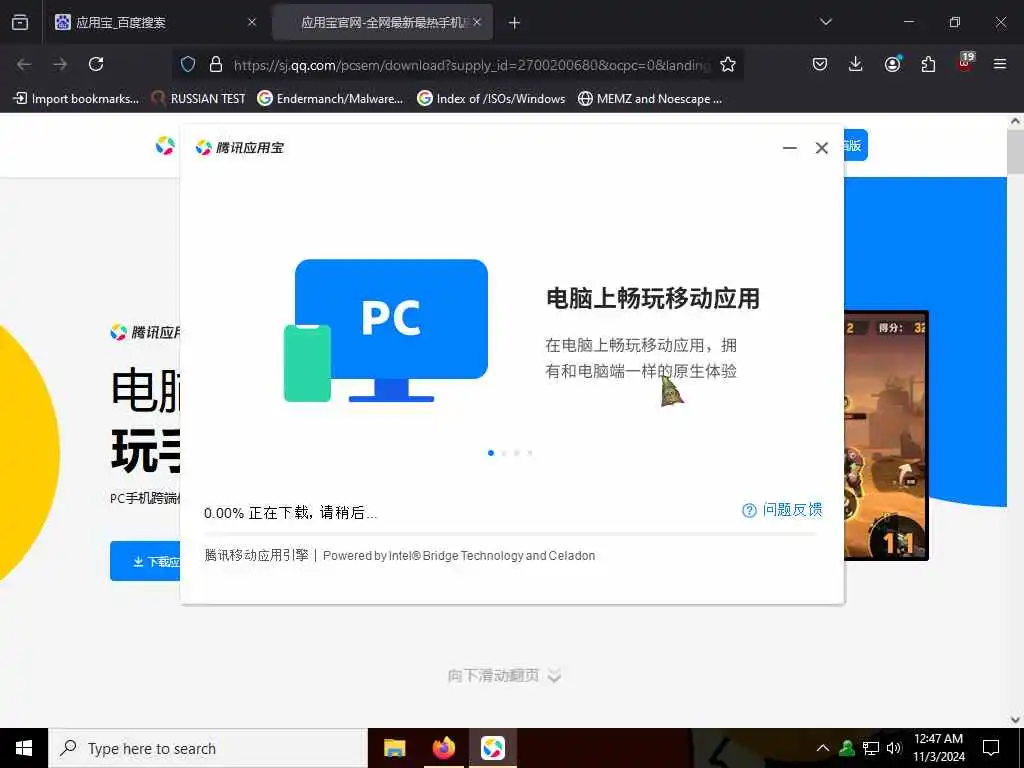Click the 问题反馈 feedback link
Screen dimensions: 1024x768
[782, 510]
